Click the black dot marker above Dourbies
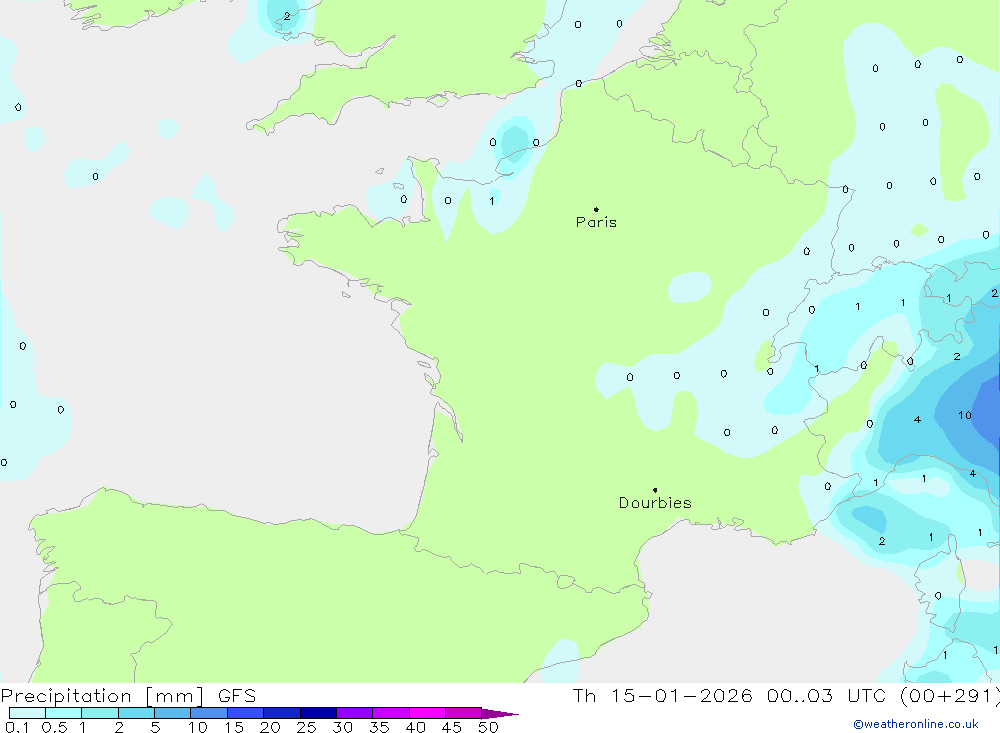The height and width of the screenshot is (733, 1000). tap(655, 490)
